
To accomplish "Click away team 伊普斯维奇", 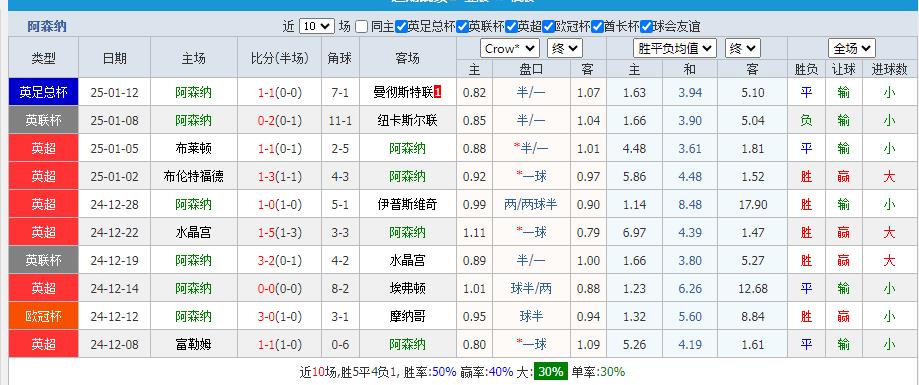I will pos(407,205).
